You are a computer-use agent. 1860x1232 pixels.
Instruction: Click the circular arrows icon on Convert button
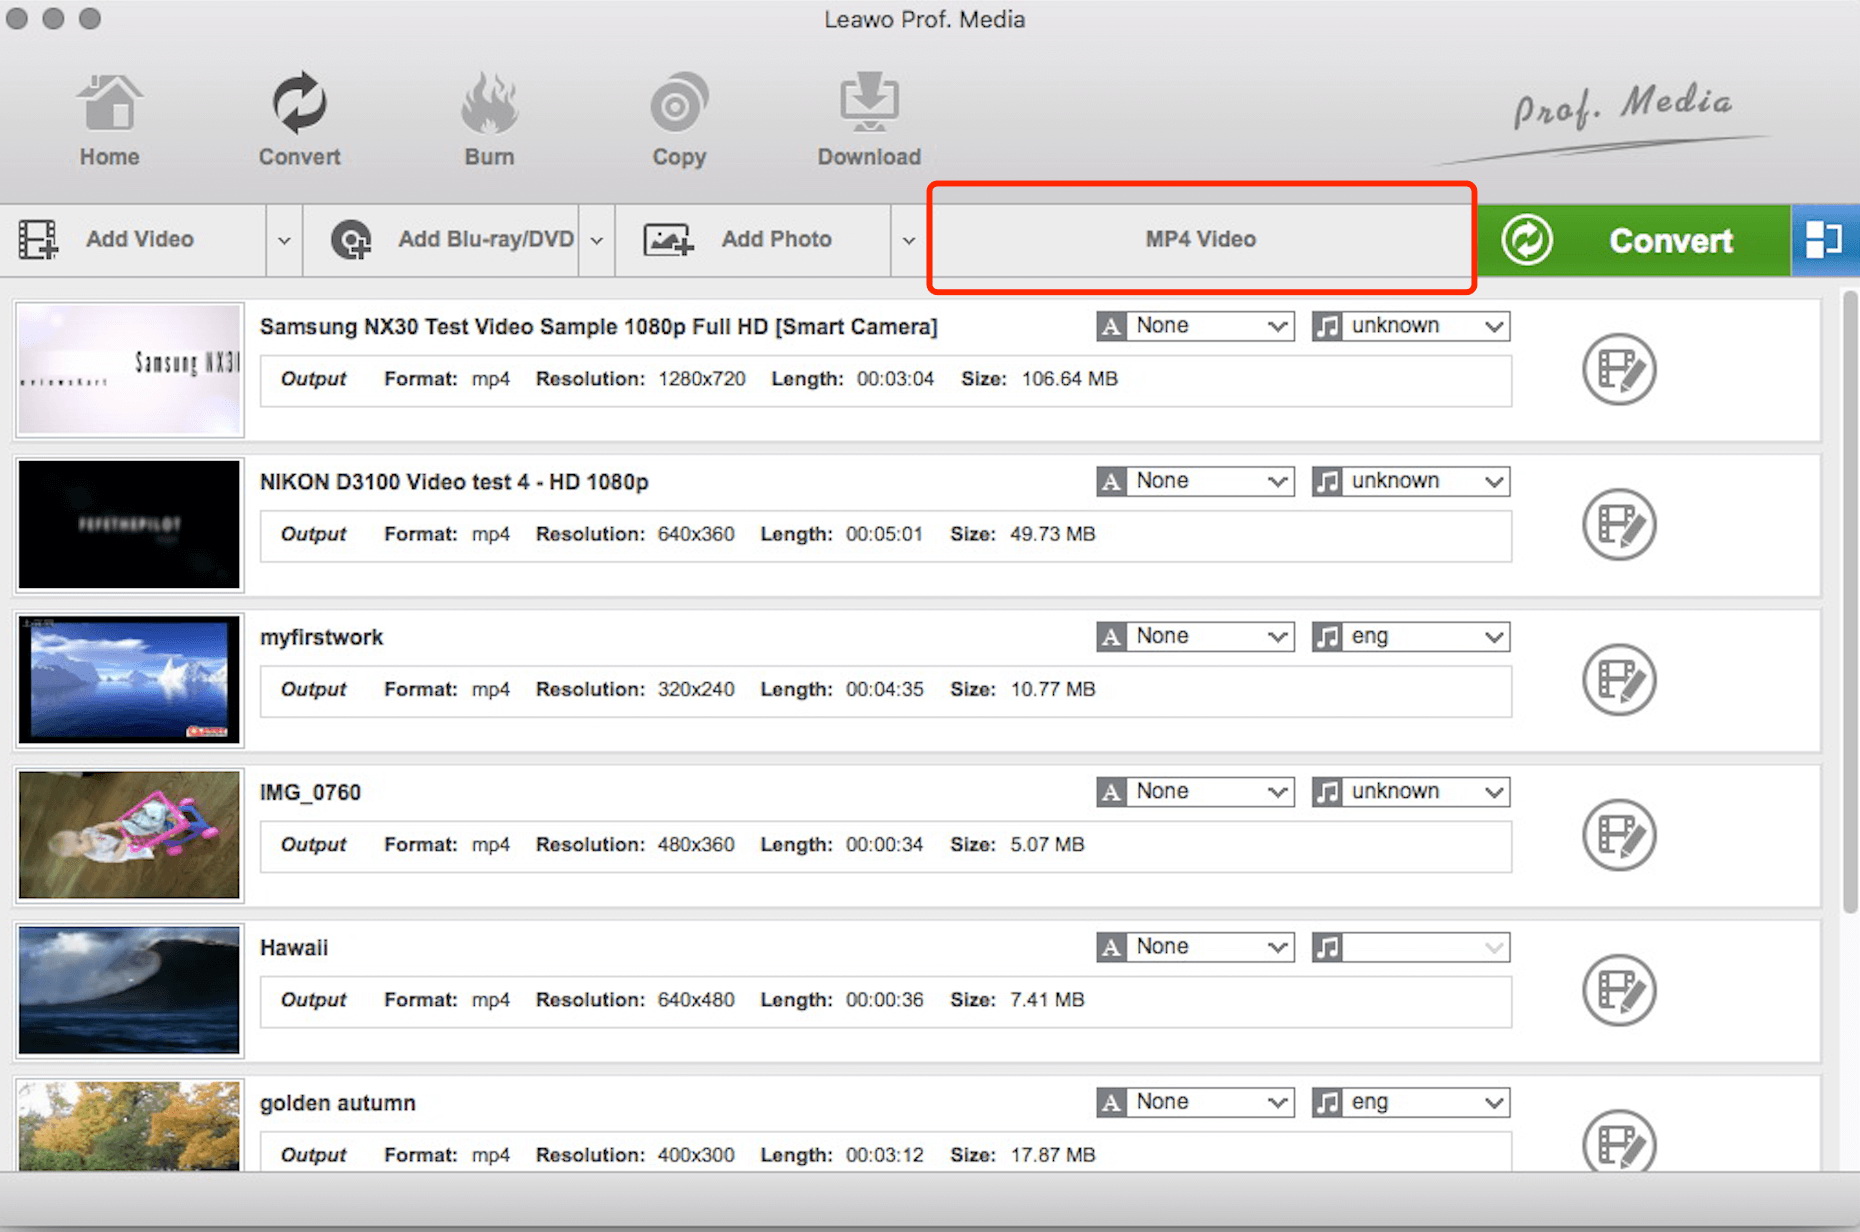1527,240
